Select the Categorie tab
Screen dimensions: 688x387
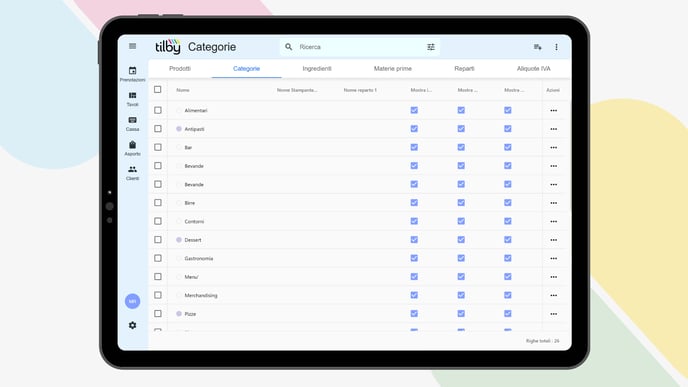247,68
